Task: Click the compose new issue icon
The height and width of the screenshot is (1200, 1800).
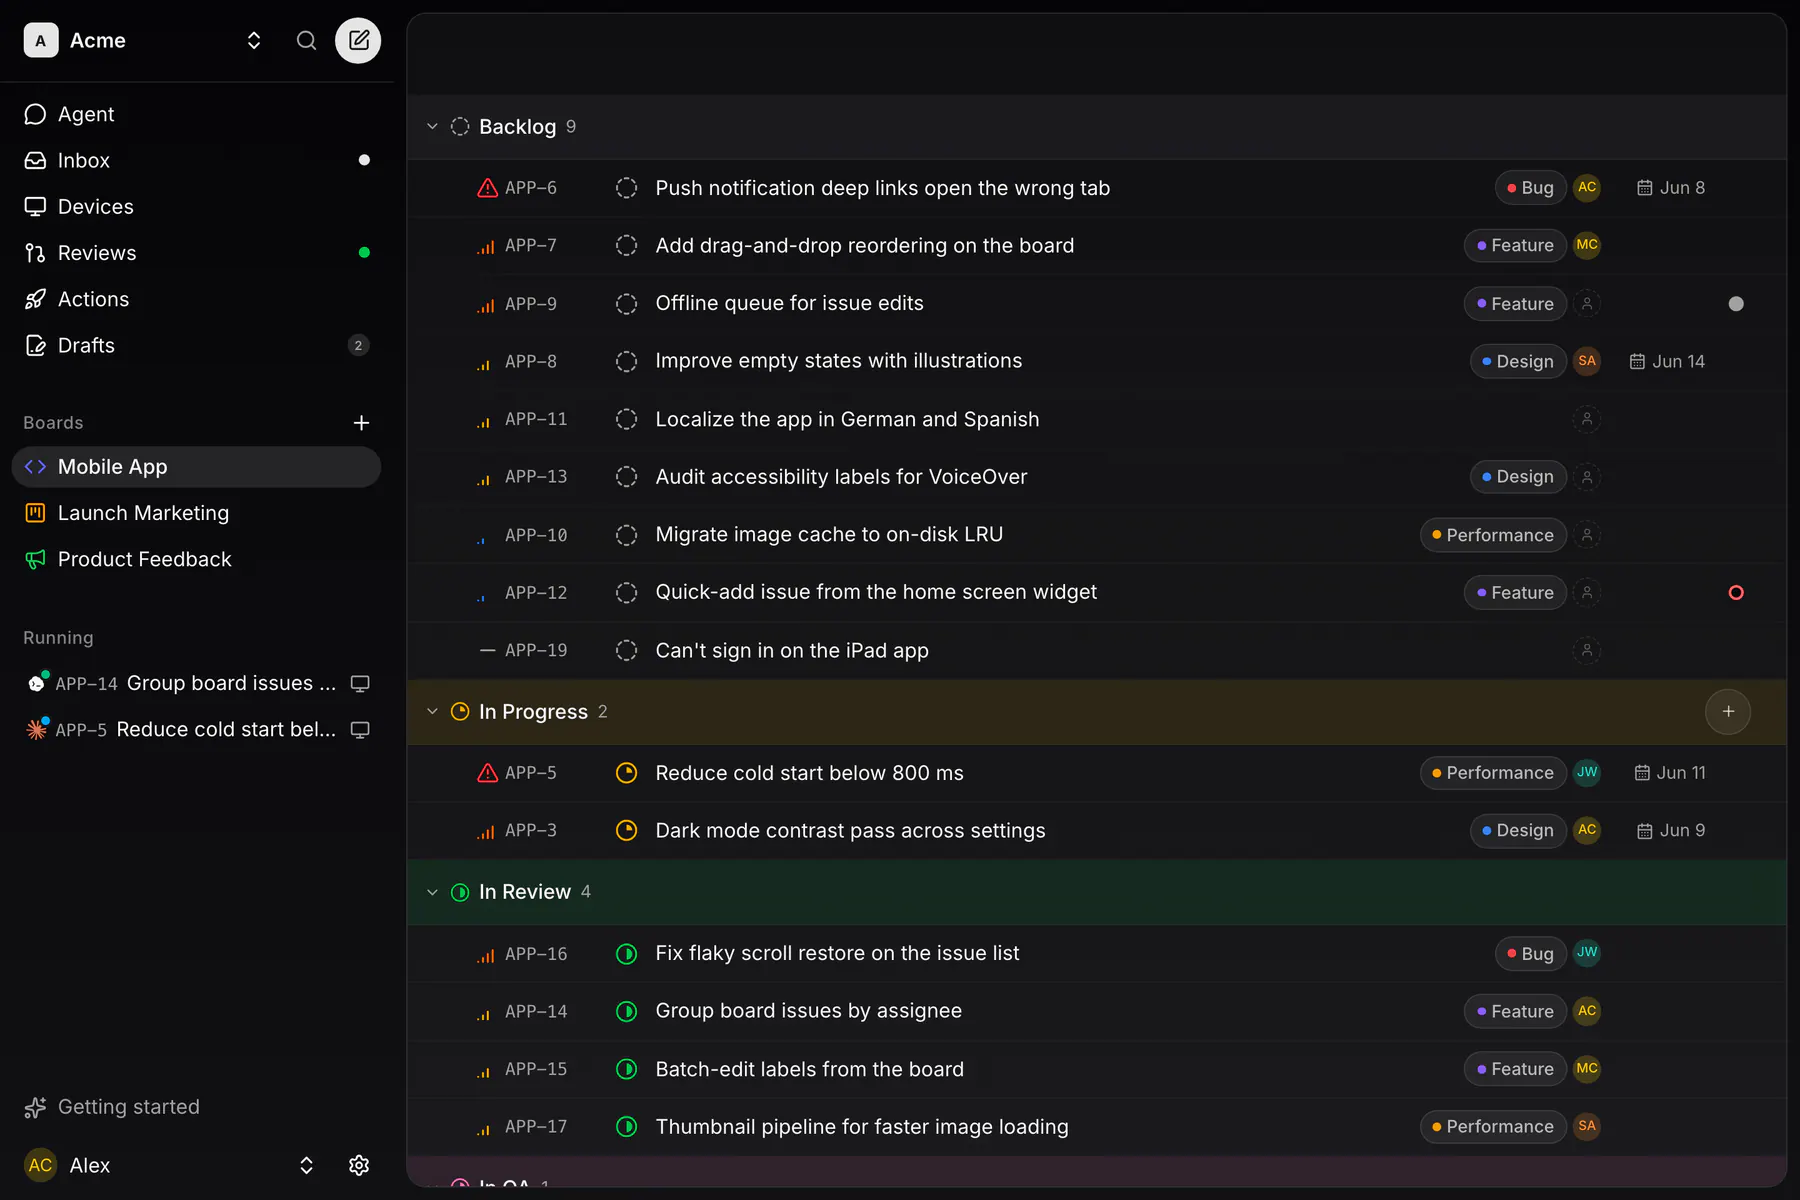Action: point(358,40)
